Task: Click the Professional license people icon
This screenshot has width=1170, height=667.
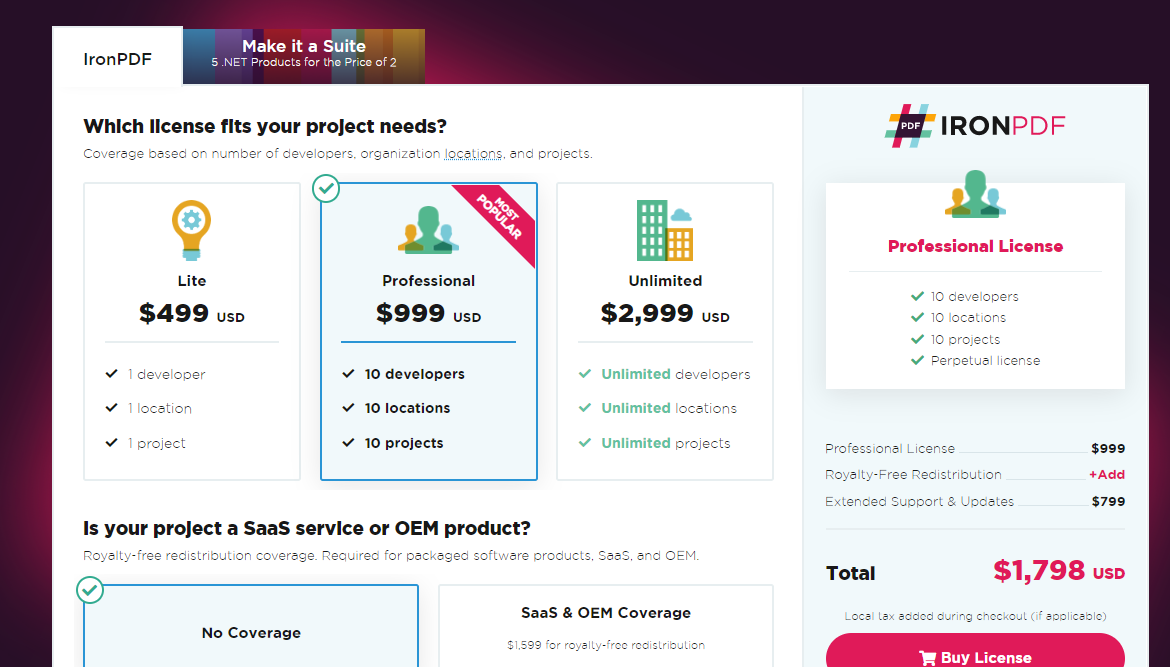Action: pyautogui.click(x=428, y=230)
